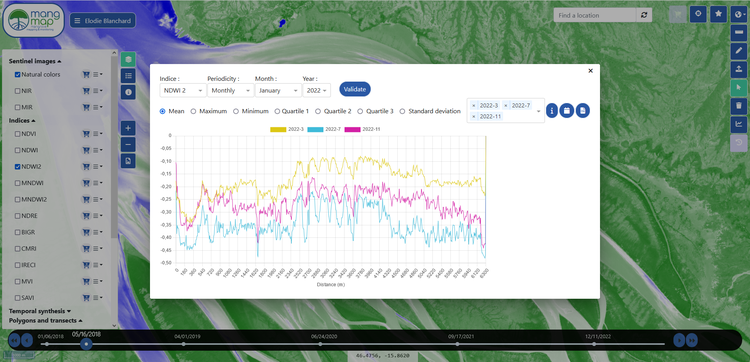The height and width of the screenshot is (362, 750).
Task: Uncheck the NDWI2 index layer
Action: point(17,166)
